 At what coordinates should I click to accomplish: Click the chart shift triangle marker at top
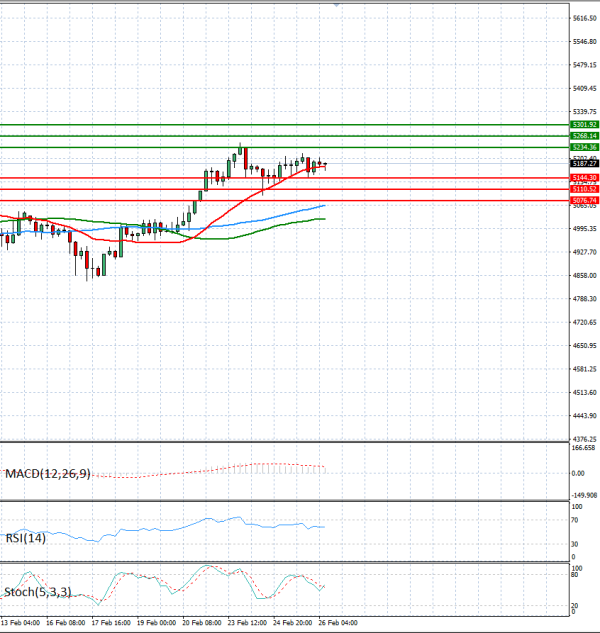[337, 4]
